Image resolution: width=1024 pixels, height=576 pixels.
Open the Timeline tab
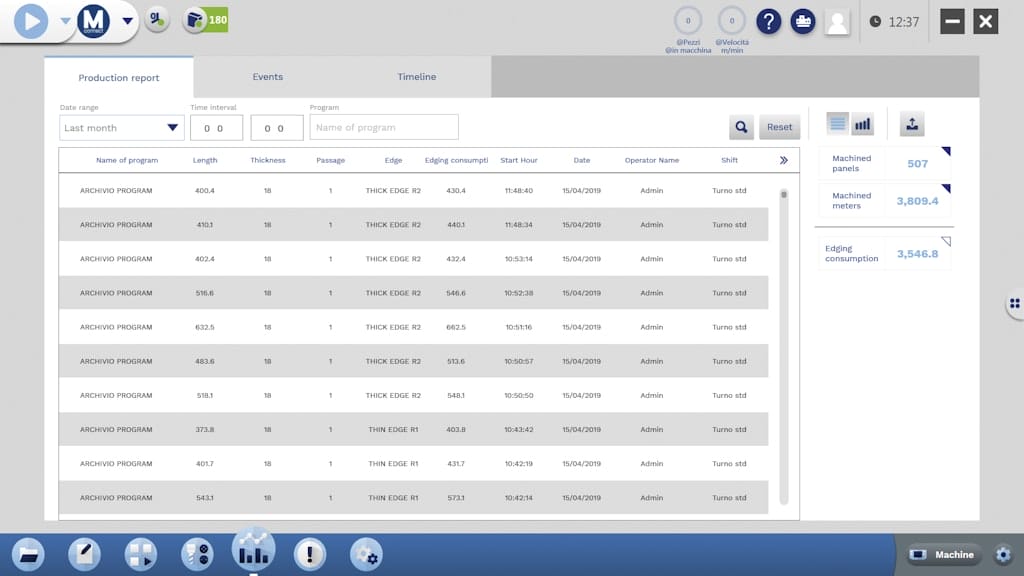click(416, 77)
